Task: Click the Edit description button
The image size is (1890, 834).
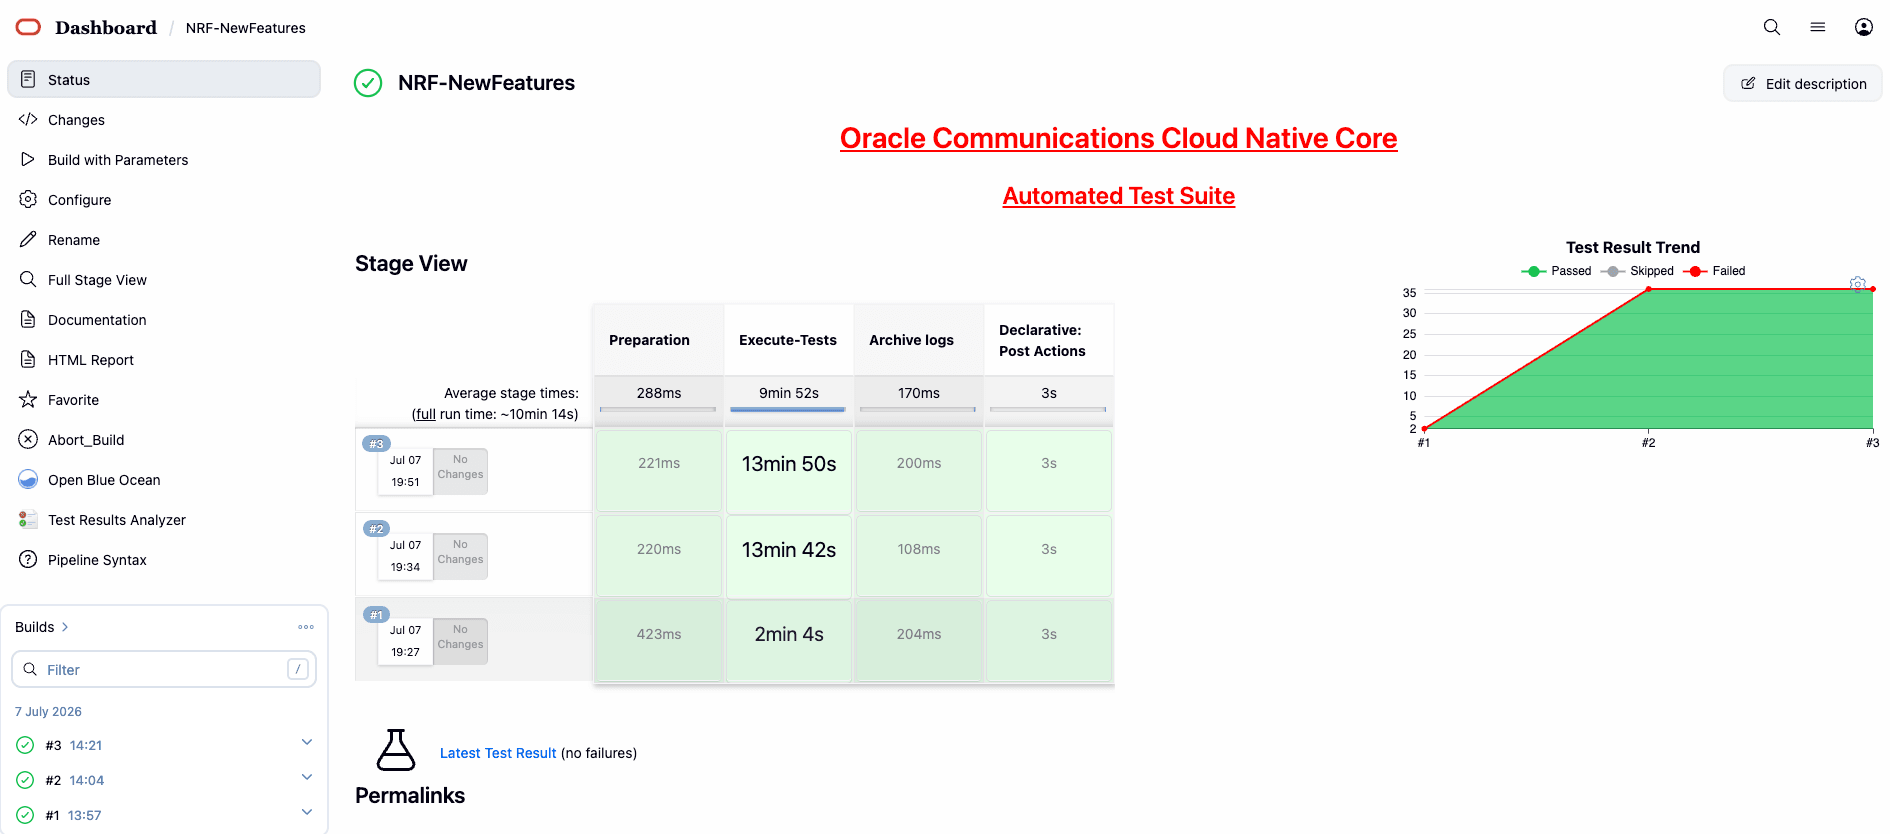Action: click(1803, 83)
